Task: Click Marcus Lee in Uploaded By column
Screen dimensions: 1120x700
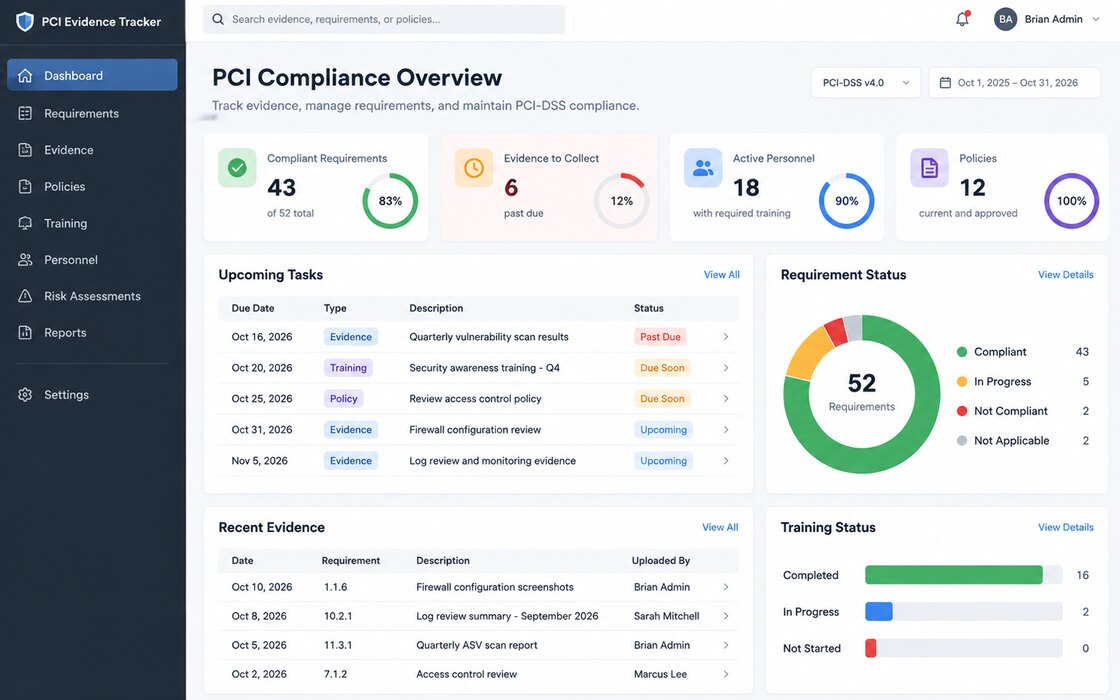Action: 660,674
